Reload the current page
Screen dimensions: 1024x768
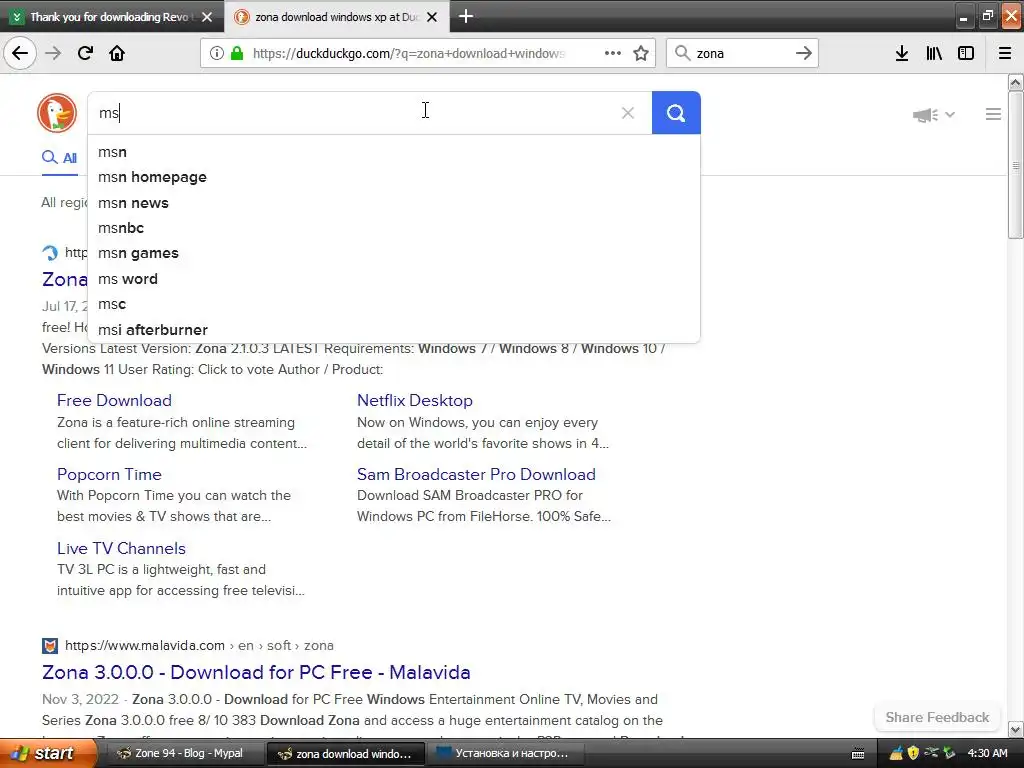85,53
